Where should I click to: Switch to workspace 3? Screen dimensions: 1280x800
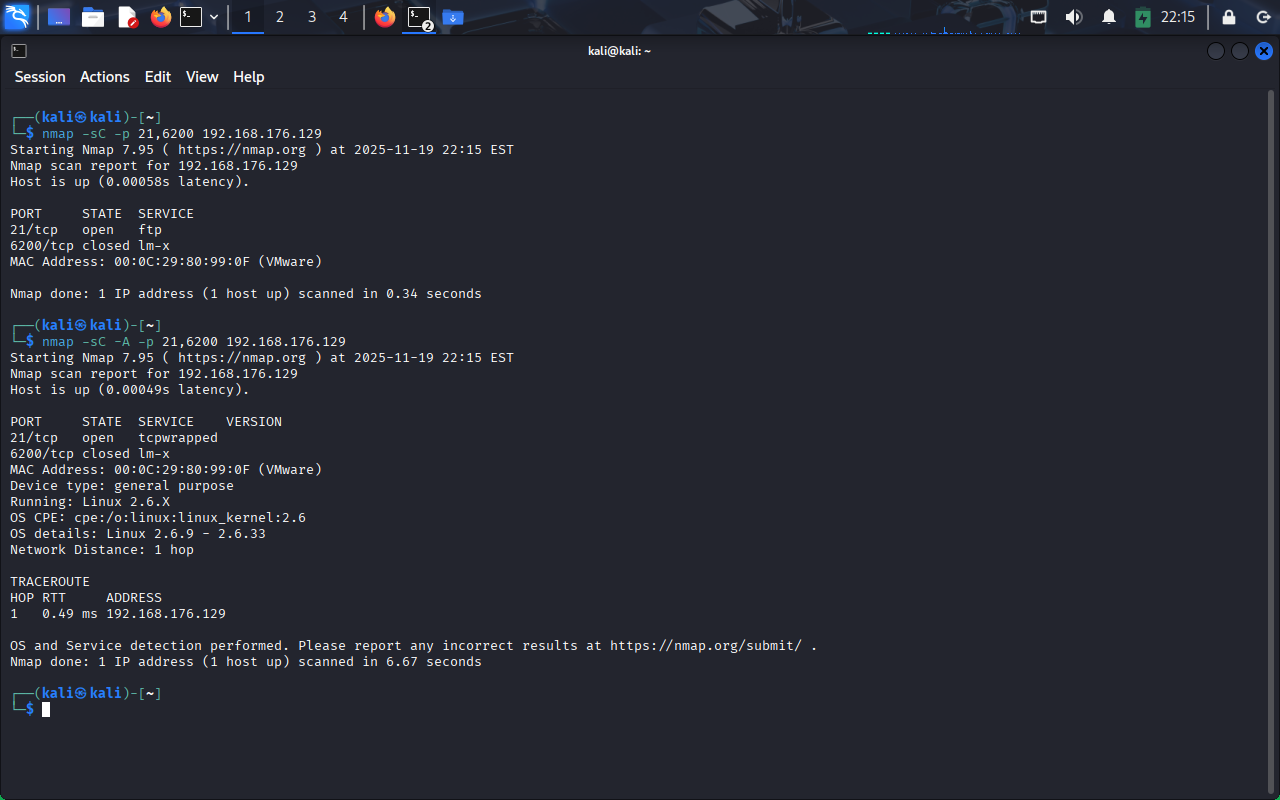[312, 17]
